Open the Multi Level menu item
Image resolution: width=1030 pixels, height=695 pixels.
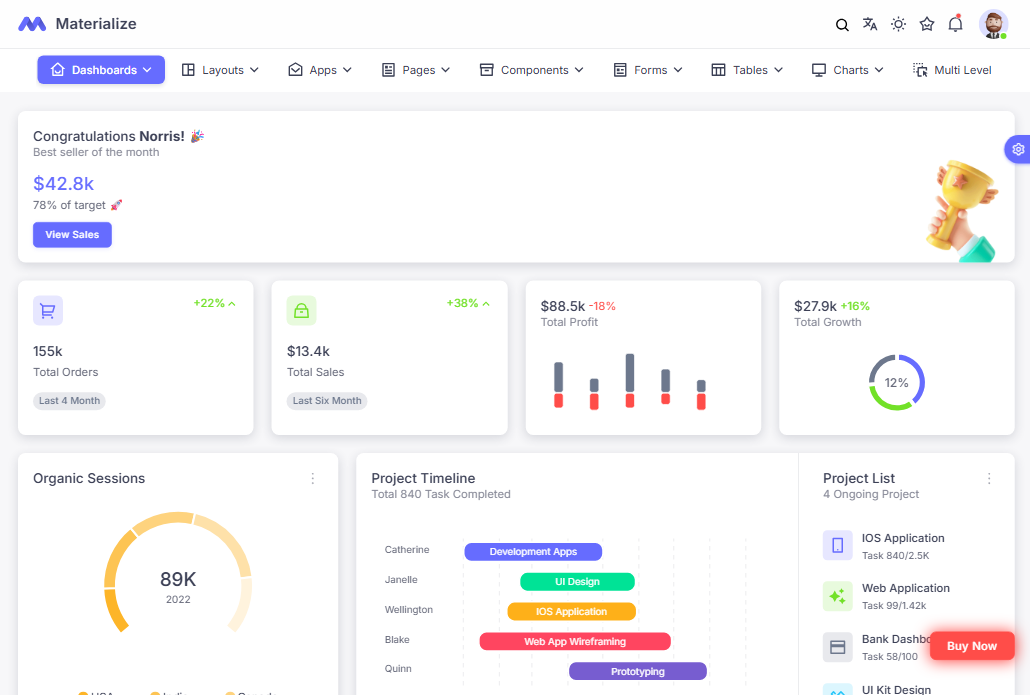point(952,70)
